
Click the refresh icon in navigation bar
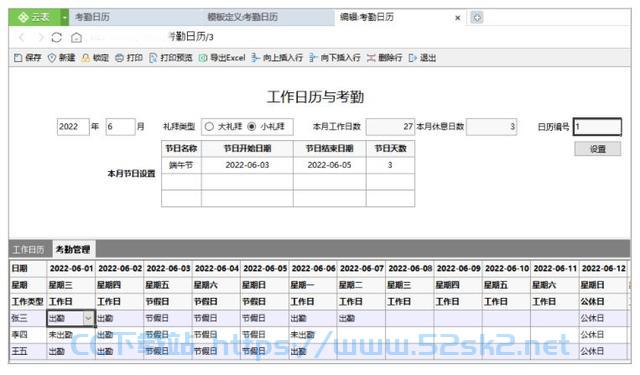coord(57,38)
